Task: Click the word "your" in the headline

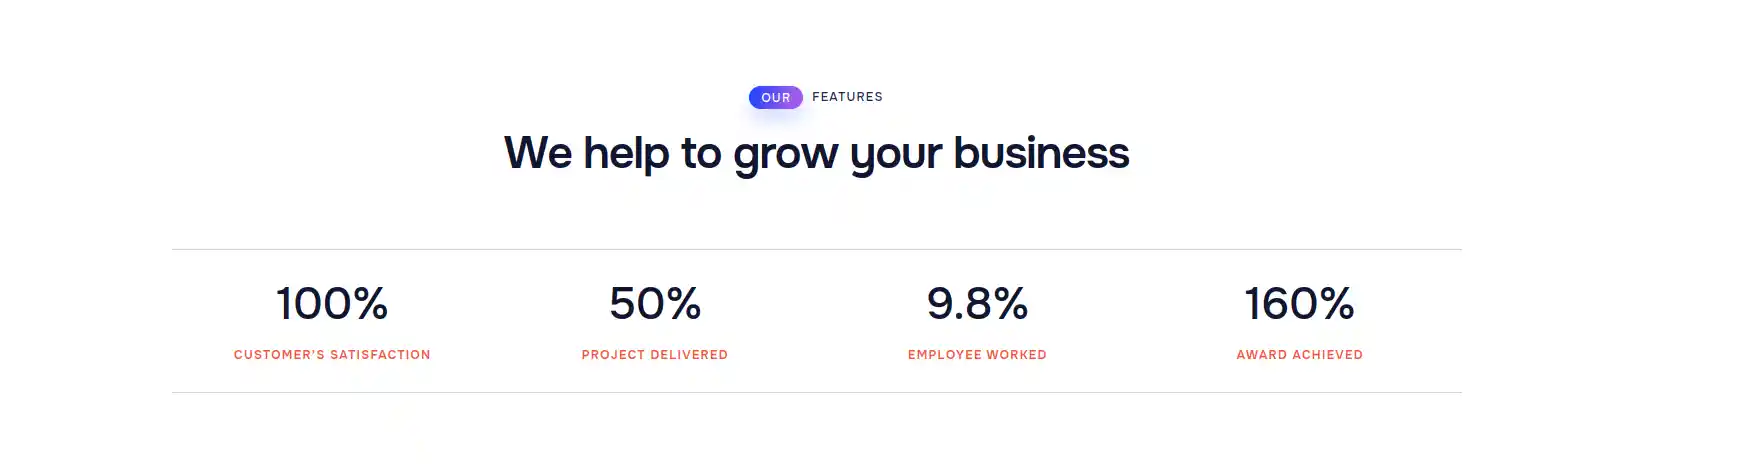Action: tap(896, 158)
